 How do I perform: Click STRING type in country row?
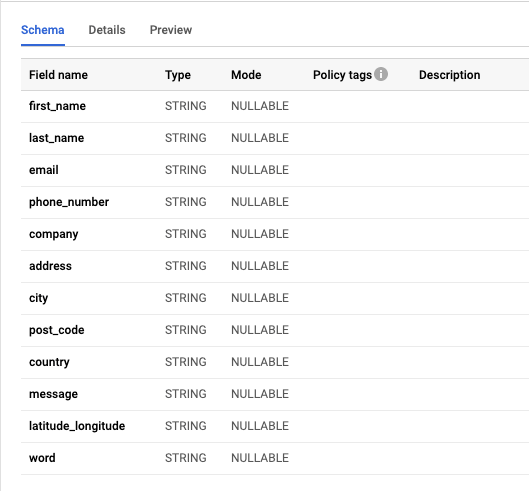coord(186,362)
